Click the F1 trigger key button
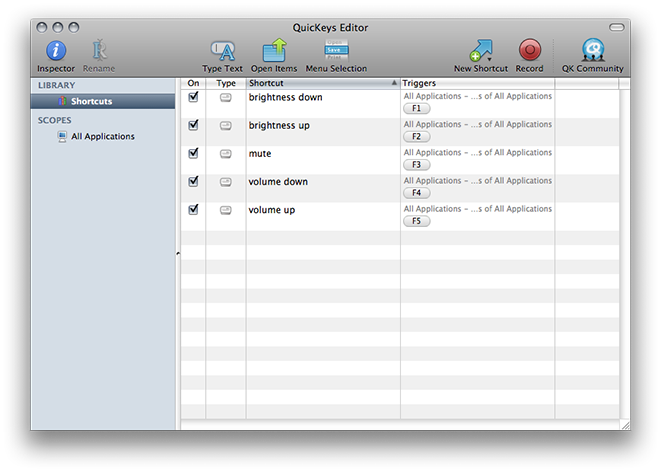 416,108
